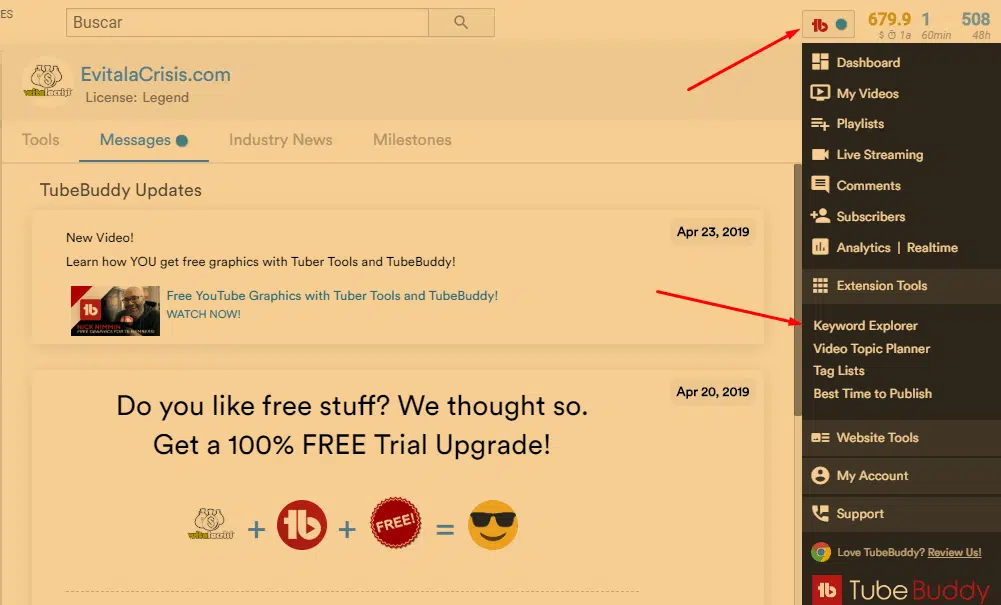Expand the Support section
The image size is (1001, 605).
[x=901, y=514]
